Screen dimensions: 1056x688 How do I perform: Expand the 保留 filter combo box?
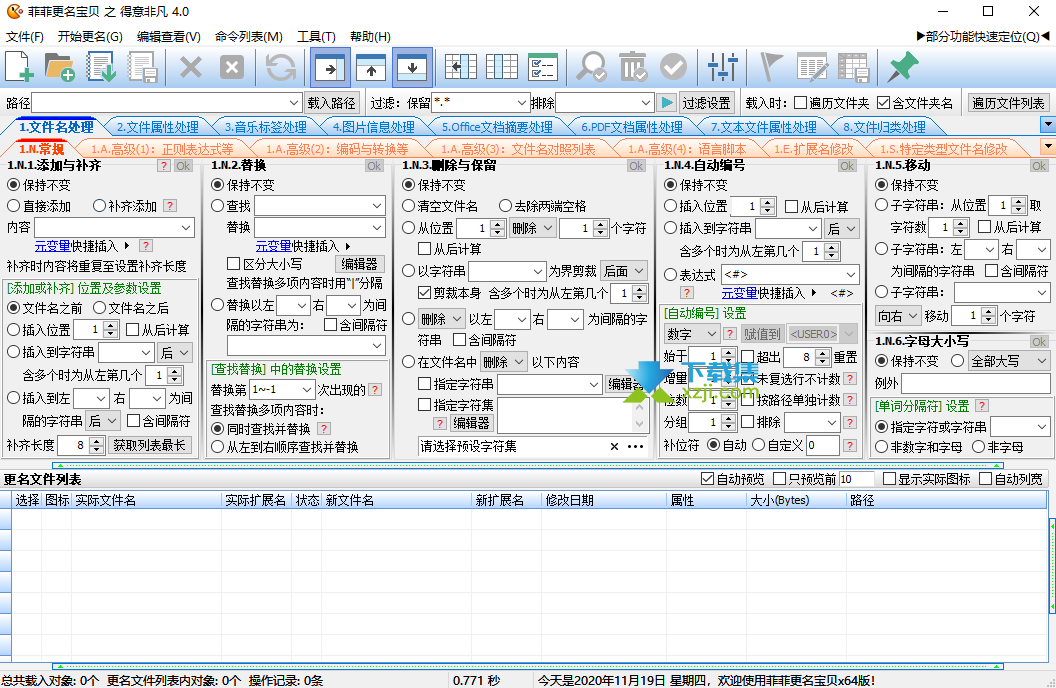point(521,103)
